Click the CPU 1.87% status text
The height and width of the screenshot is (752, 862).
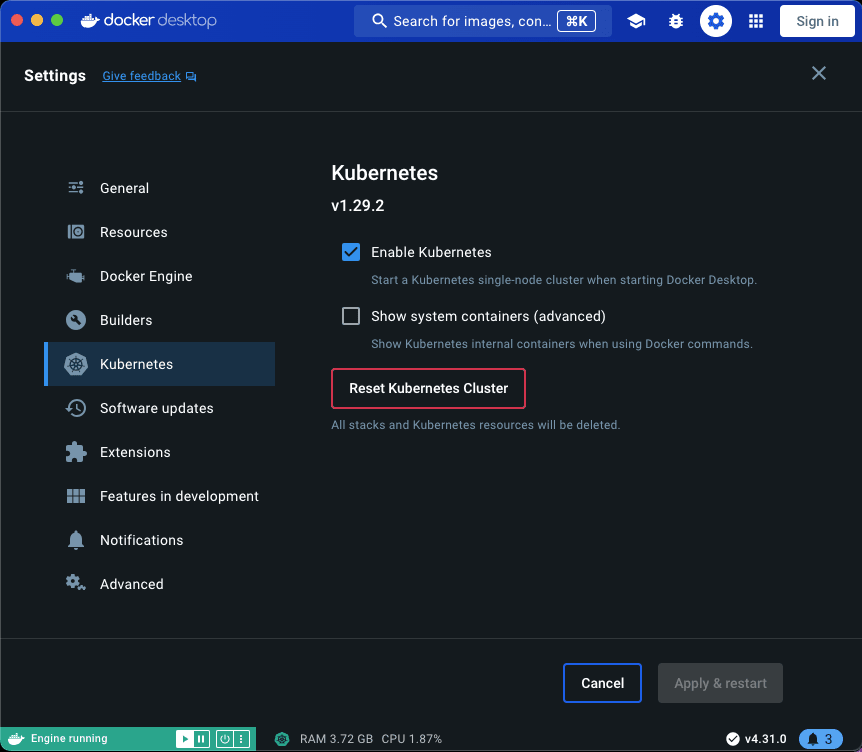(x=412, y=739)
